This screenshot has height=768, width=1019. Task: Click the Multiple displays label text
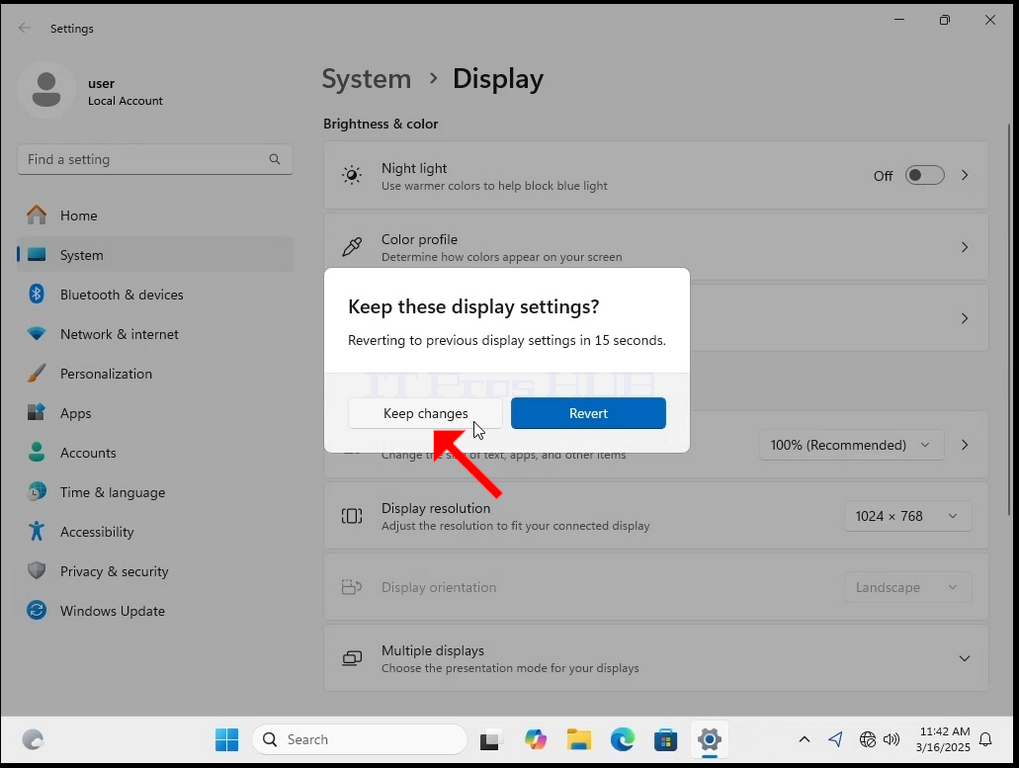[432, 650]
